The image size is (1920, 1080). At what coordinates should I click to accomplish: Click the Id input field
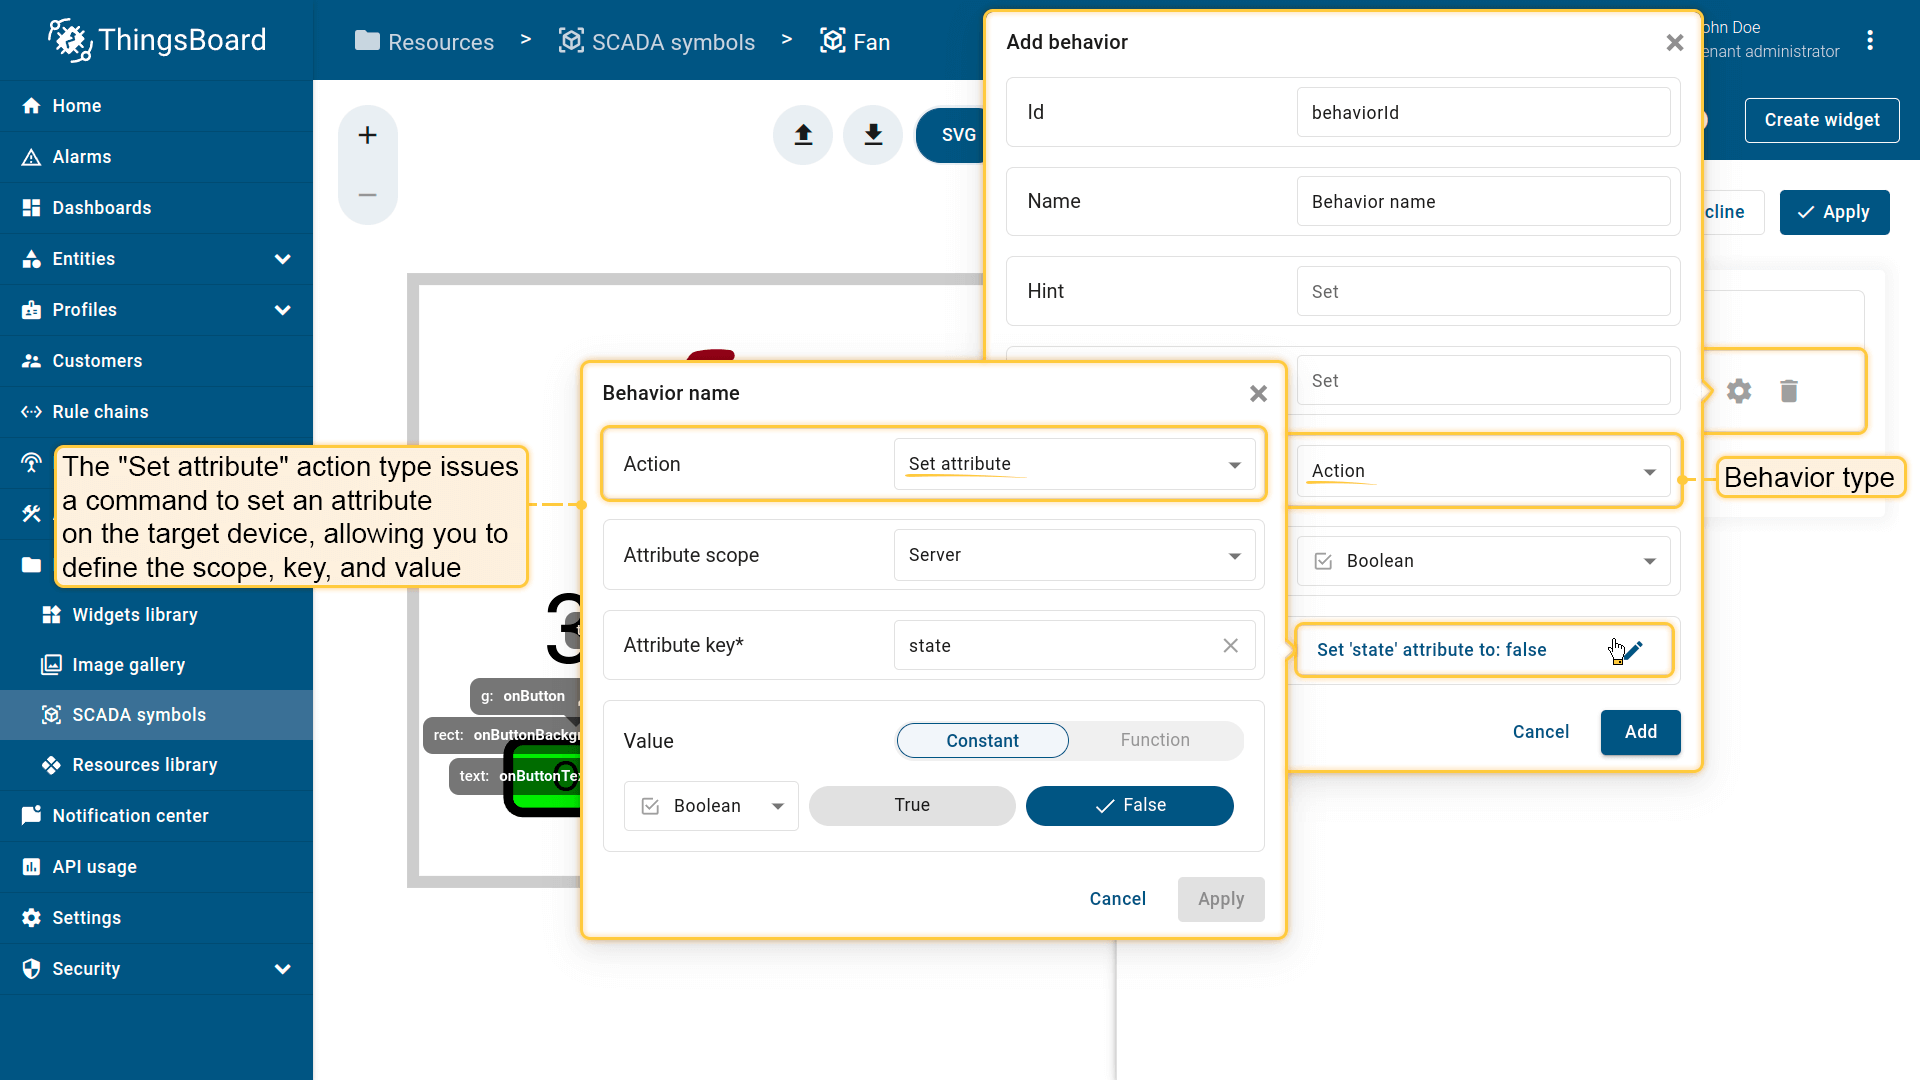(x=1483, y=113)
